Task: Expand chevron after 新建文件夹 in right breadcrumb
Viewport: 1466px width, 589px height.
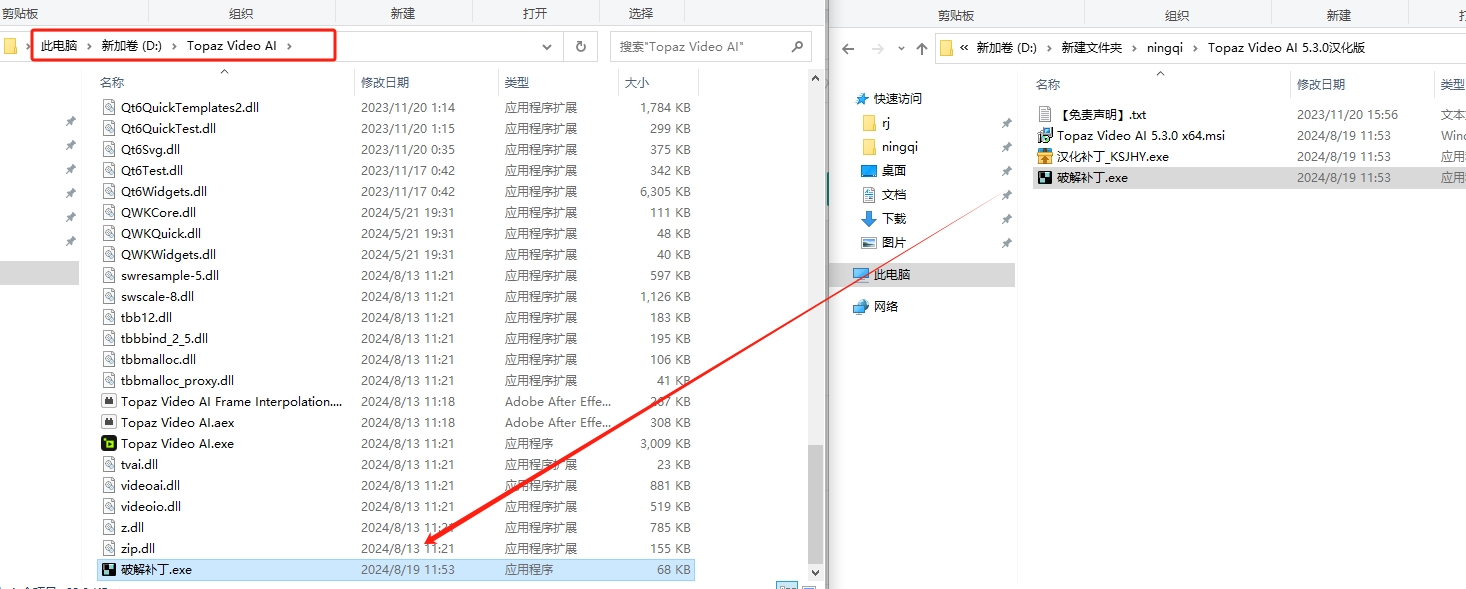Action: point(1134,48)
